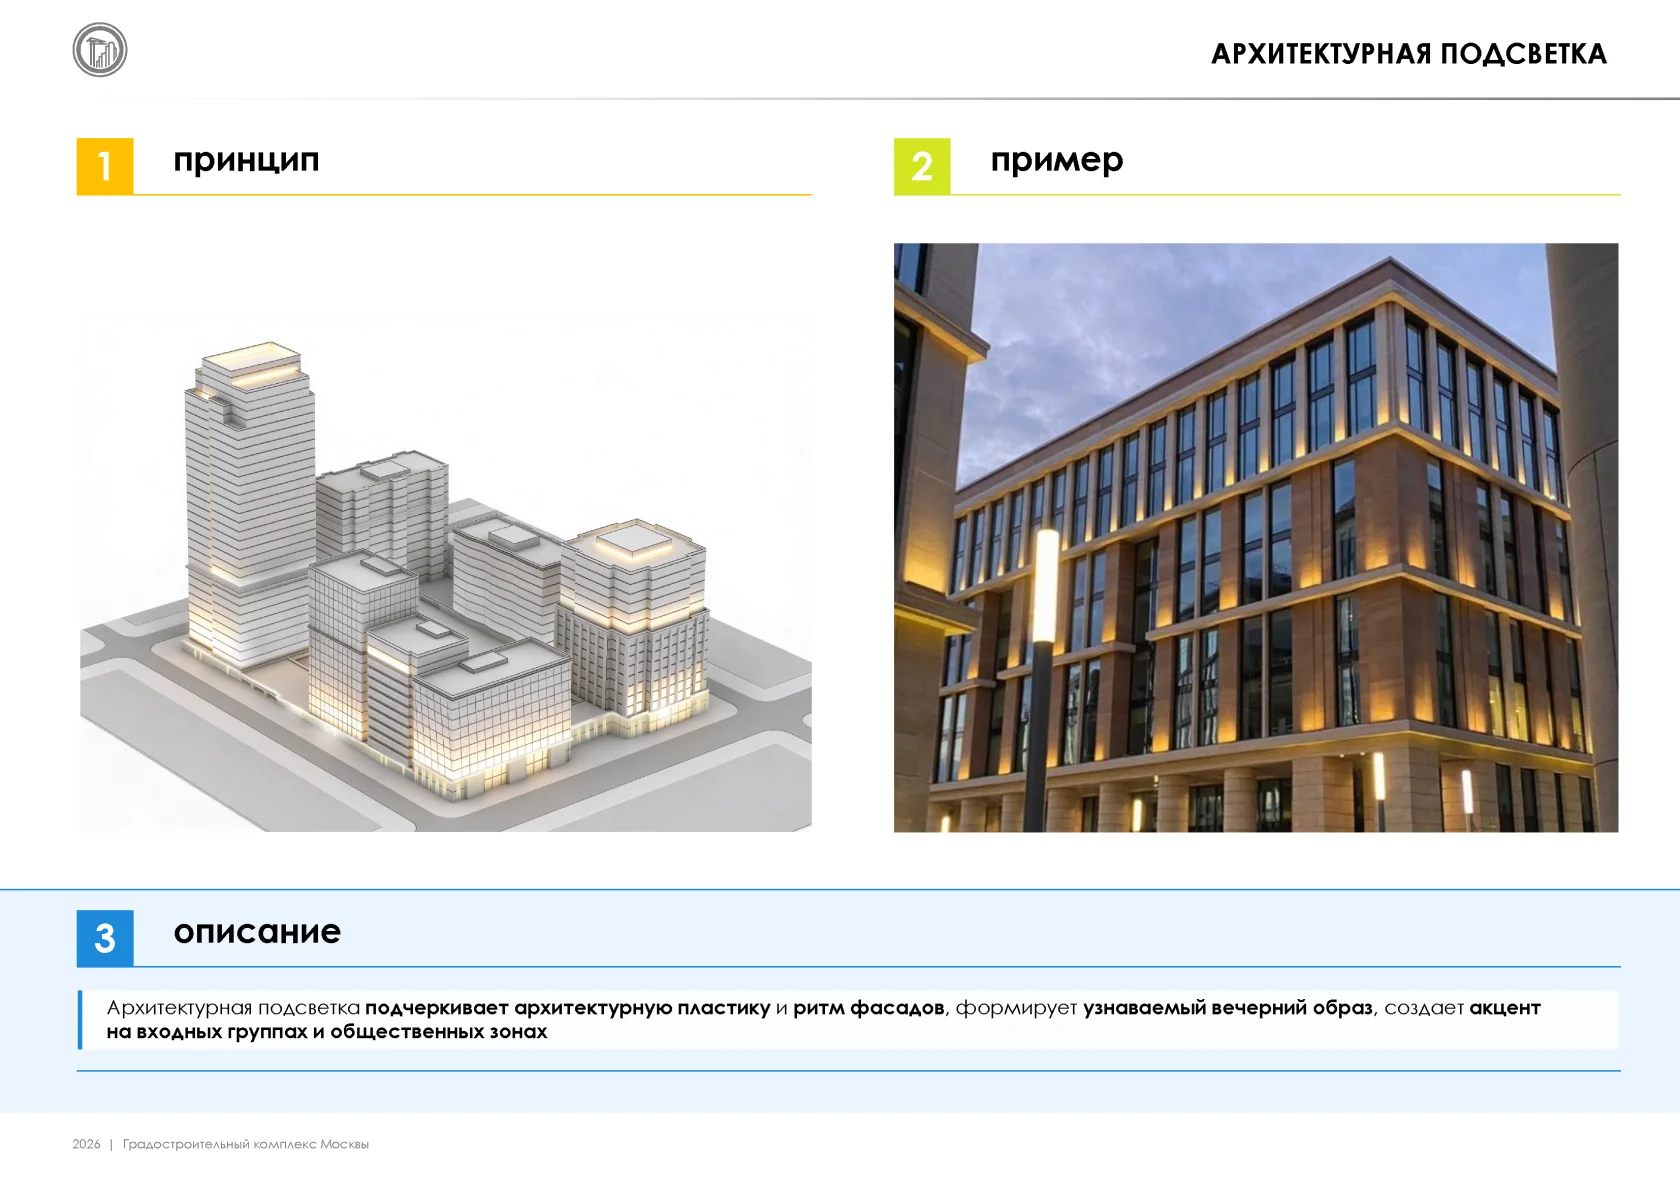Click the illuminated facade photo
Image resolution: width=1680 pixels, height=1188 pixels.
point(1256,538)
